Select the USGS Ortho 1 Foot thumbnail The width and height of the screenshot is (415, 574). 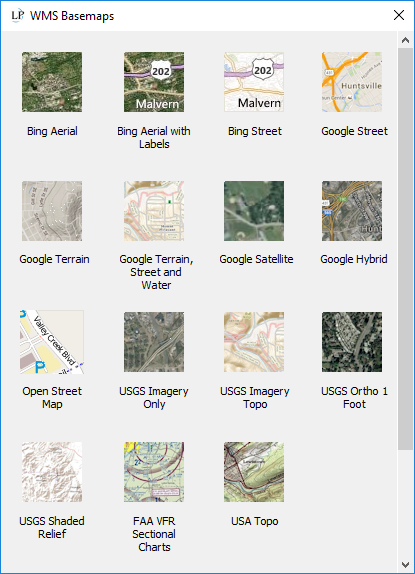click(x=352, y=342)
